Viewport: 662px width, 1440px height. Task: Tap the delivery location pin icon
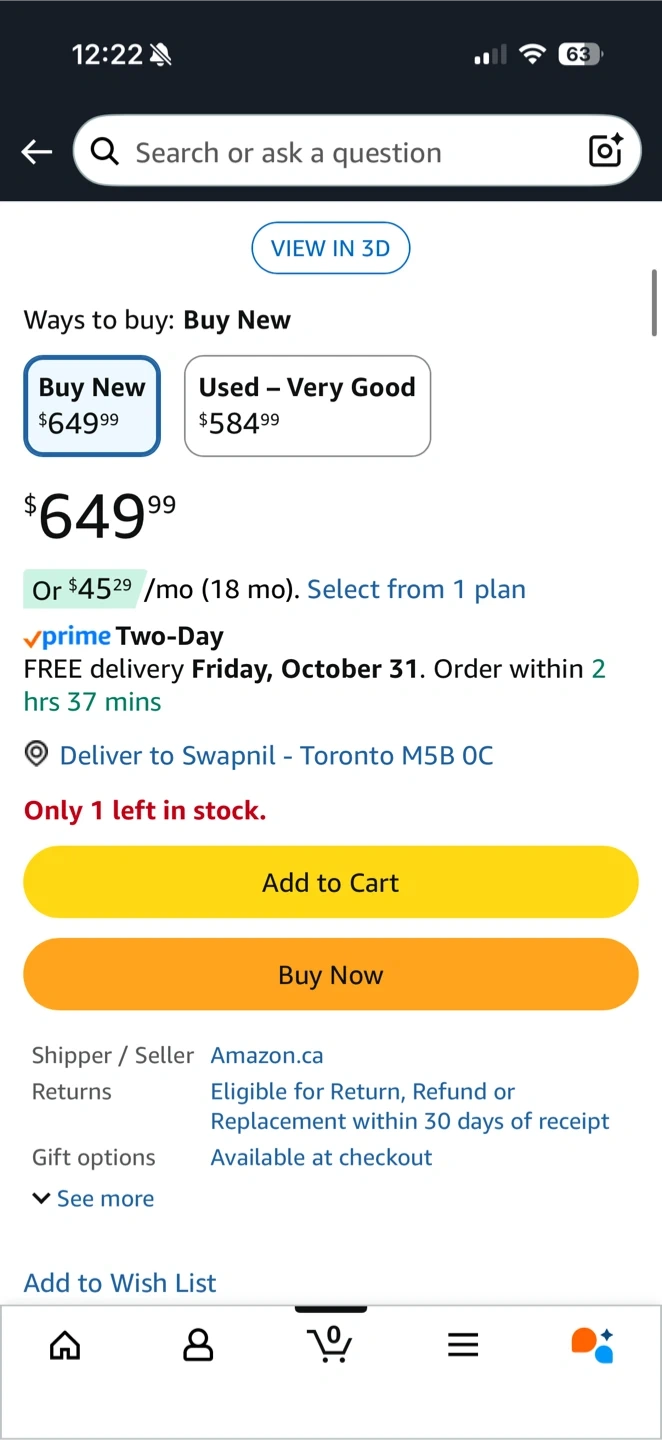[x=36, y=755]
